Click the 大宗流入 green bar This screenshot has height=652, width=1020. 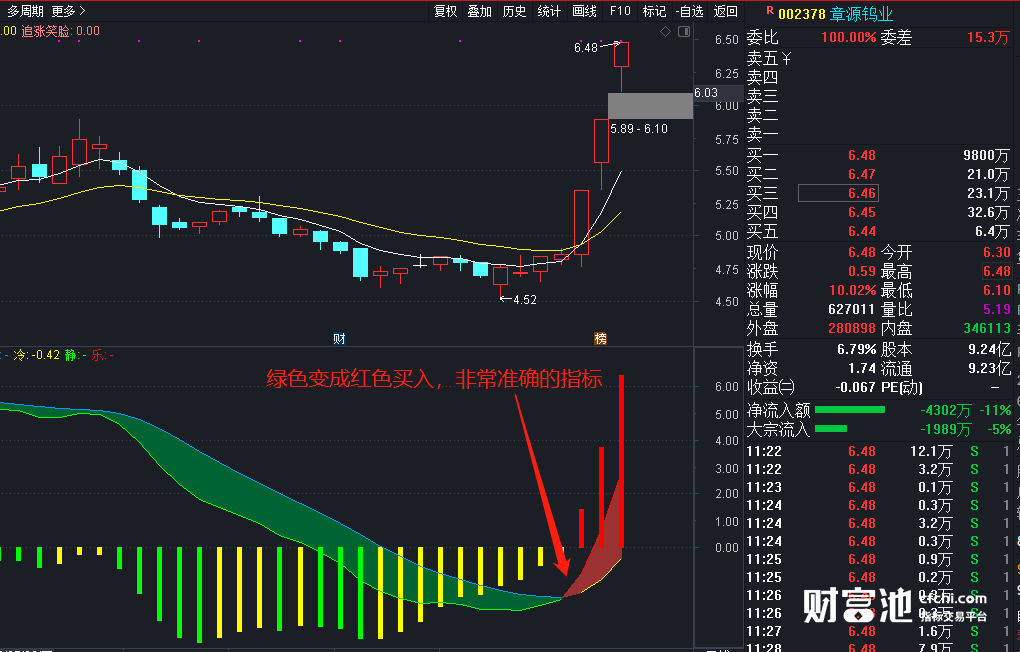tap(831, 428)
